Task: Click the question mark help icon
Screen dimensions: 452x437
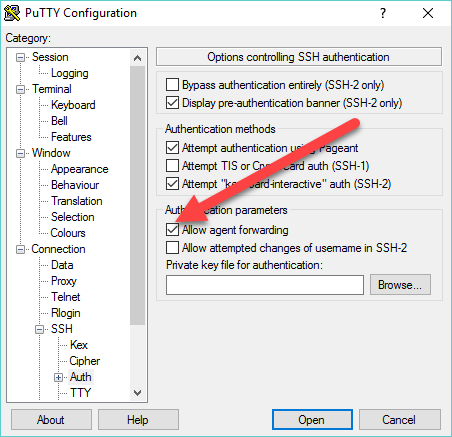Action: coord(383,13)
